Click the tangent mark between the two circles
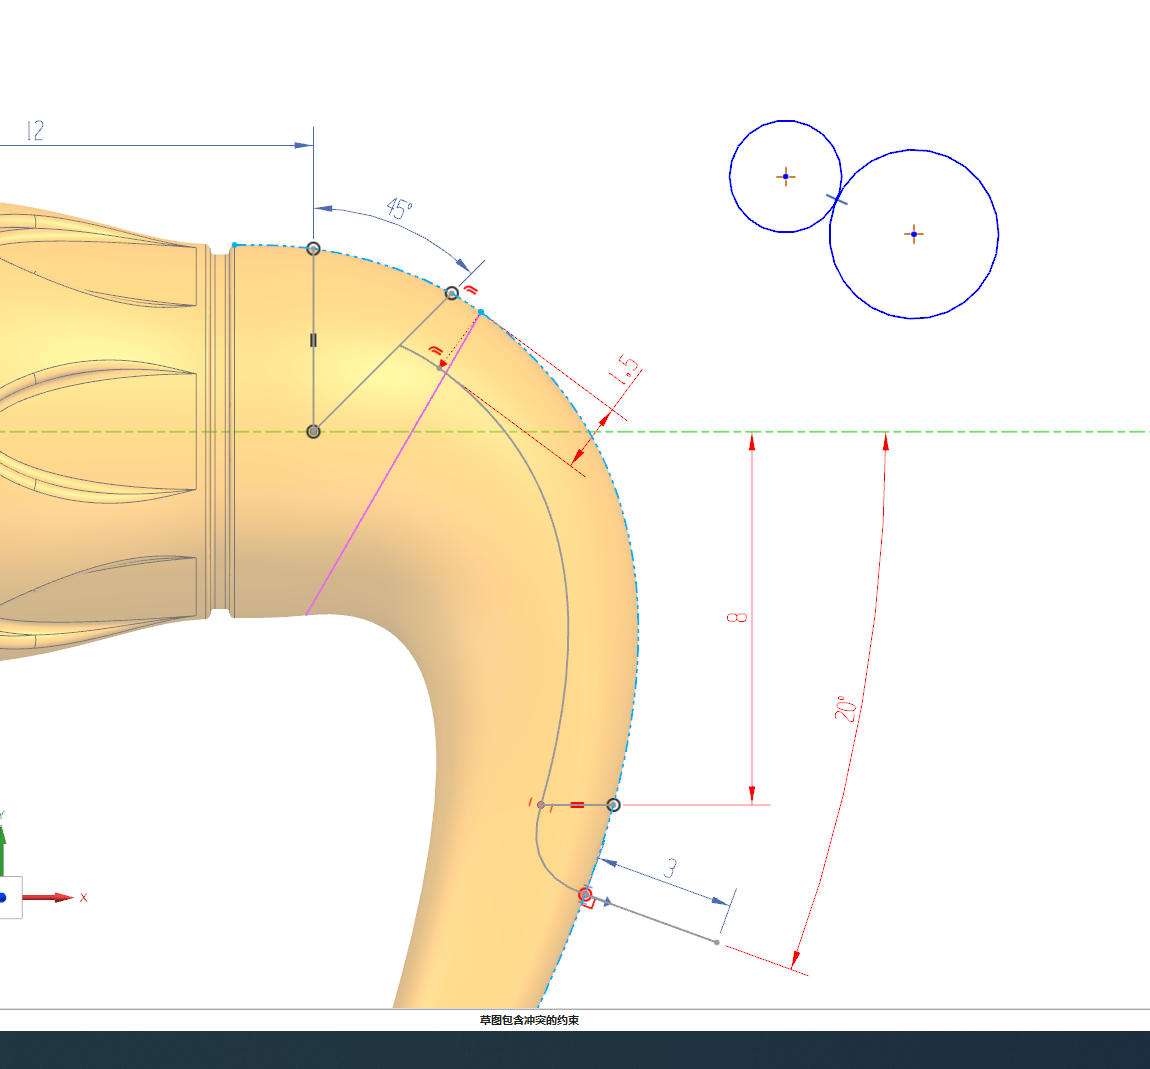Image resolution: width=1150 pixels, height=1069 pixels. [x=837, y=199]
